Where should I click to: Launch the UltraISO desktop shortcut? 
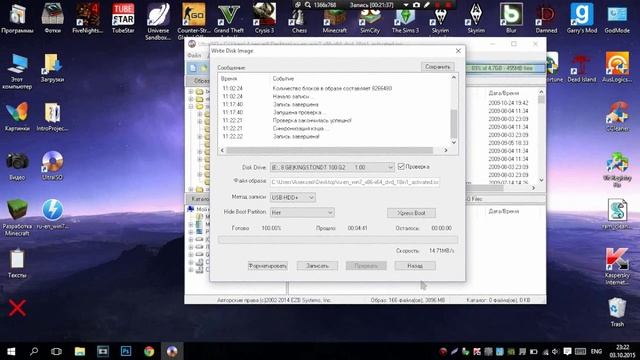52,166
